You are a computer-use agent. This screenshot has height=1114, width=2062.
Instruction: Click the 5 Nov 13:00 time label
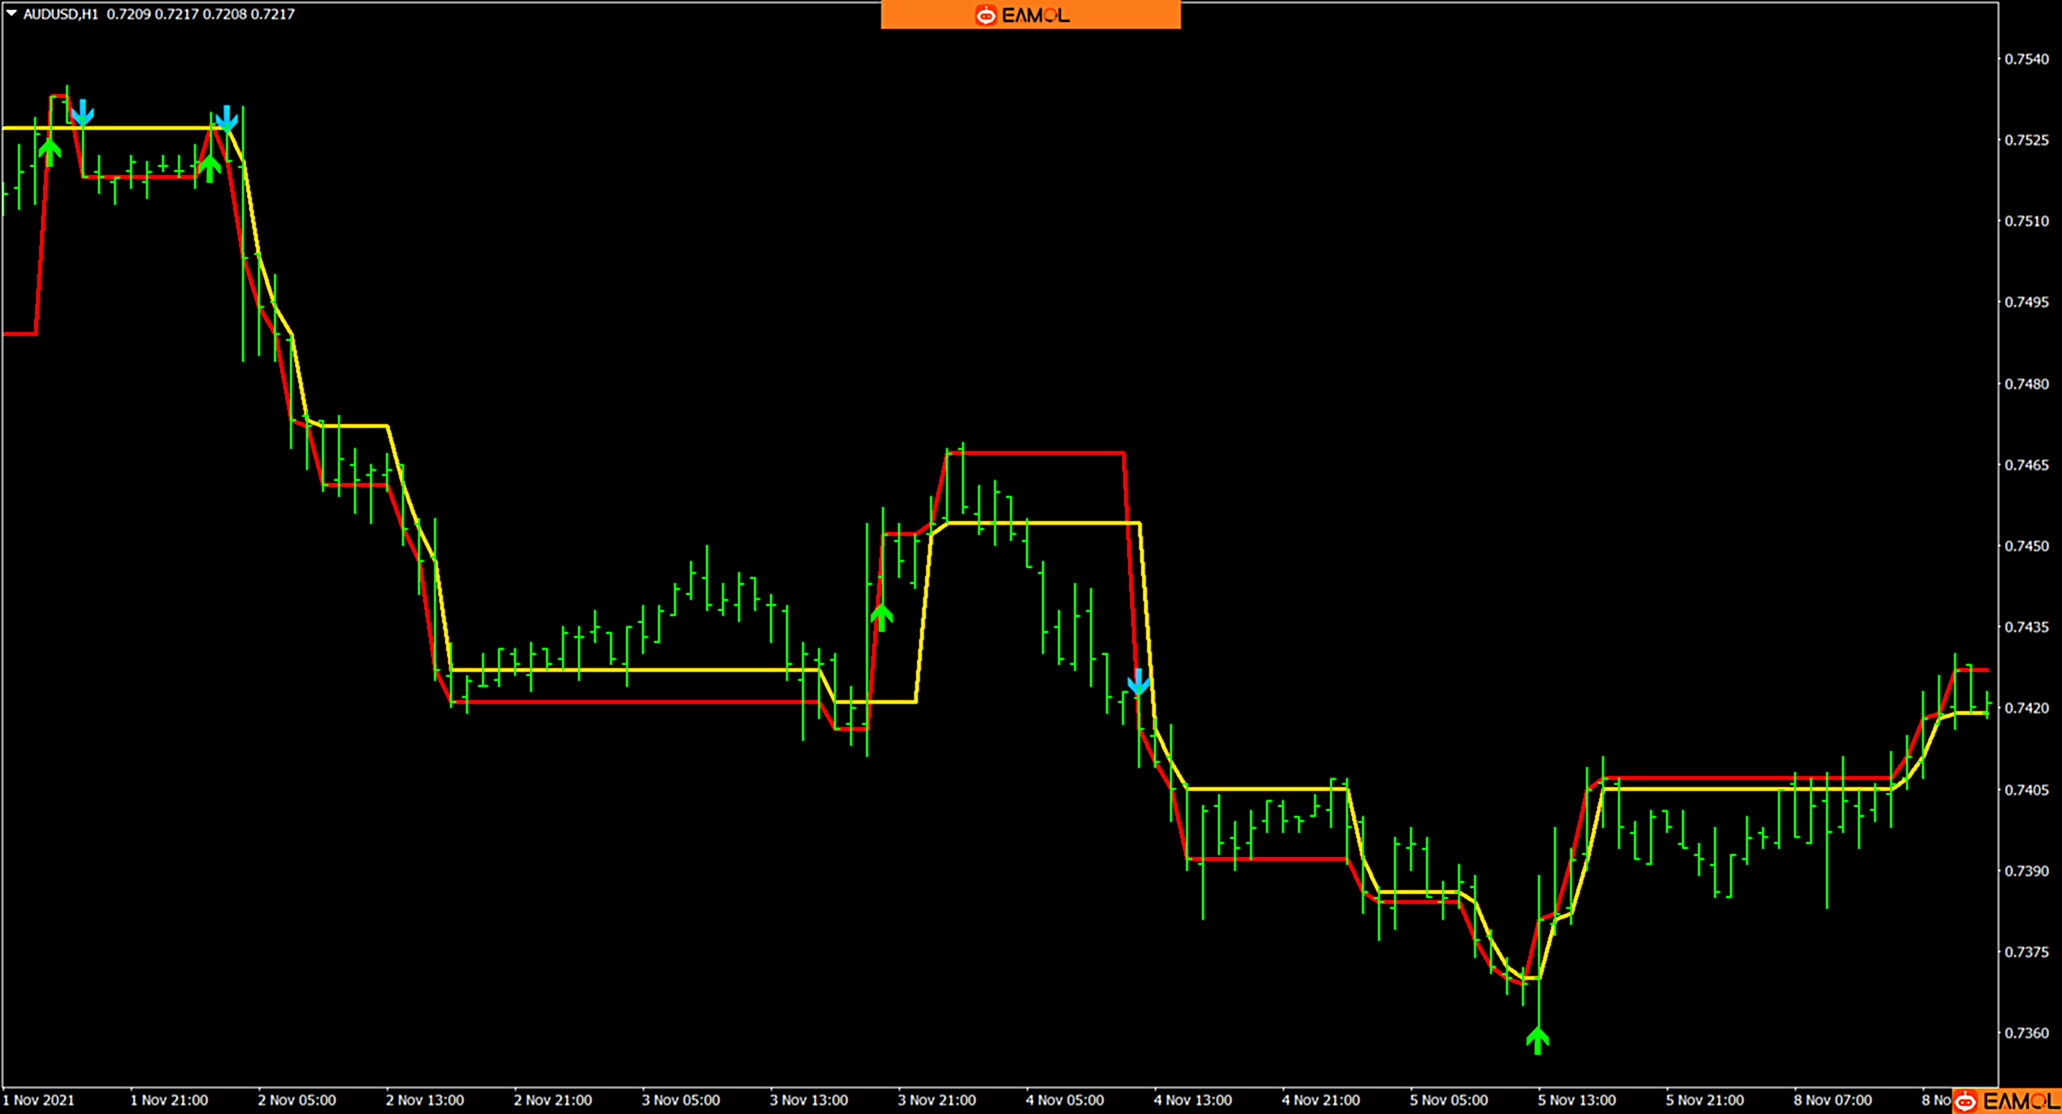pyautogui.click(x=1577, y=1100)
